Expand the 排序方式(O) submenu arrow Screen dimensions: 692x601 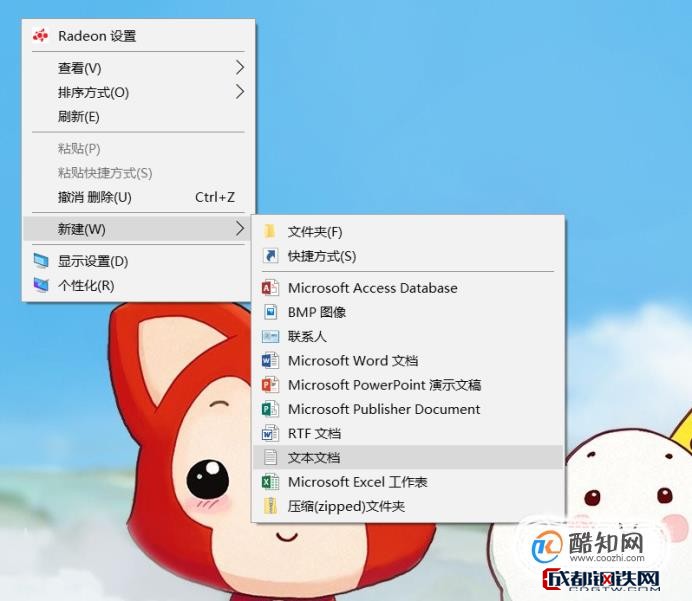click(x=240, y=92)
